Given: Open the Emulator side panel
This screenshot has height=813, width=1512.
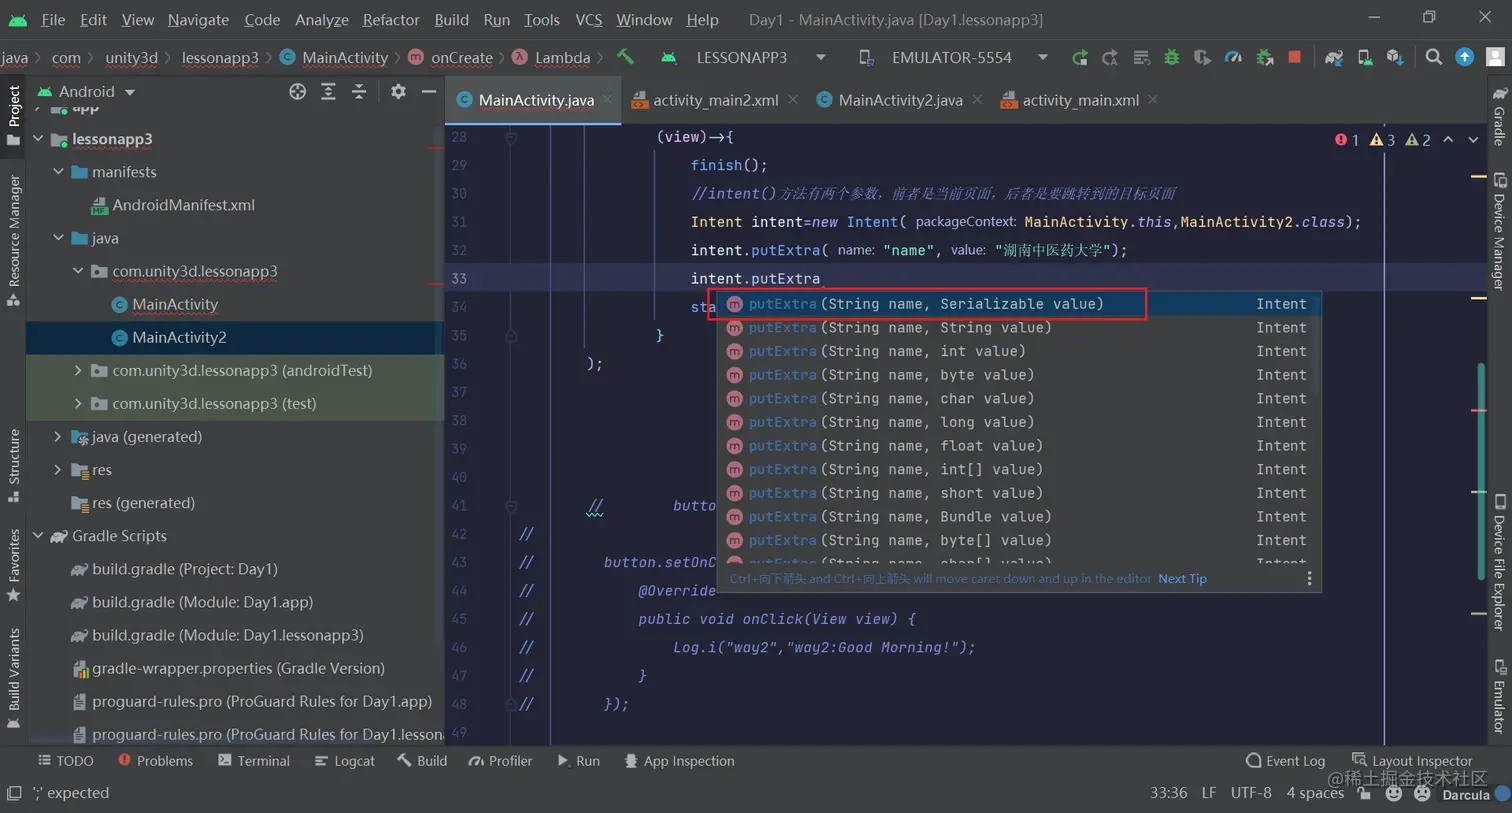Looking at the screenshot, I should click(1499, 696).
